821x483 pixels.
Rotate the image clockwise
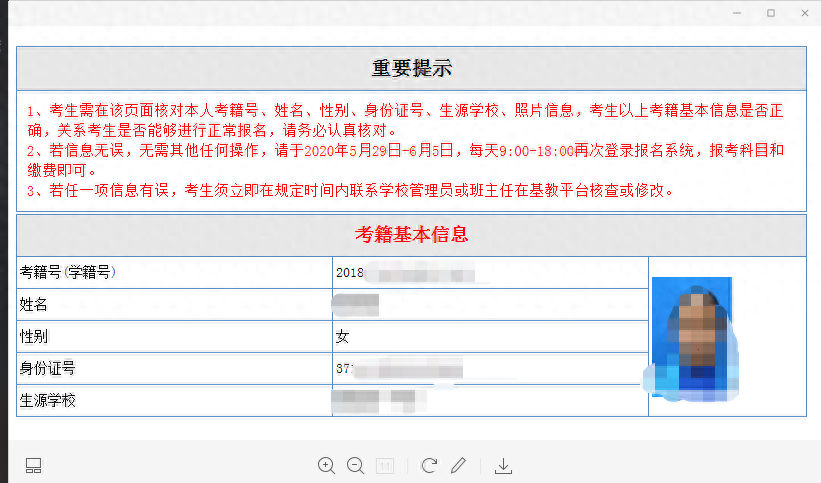(x=429, y=465)
